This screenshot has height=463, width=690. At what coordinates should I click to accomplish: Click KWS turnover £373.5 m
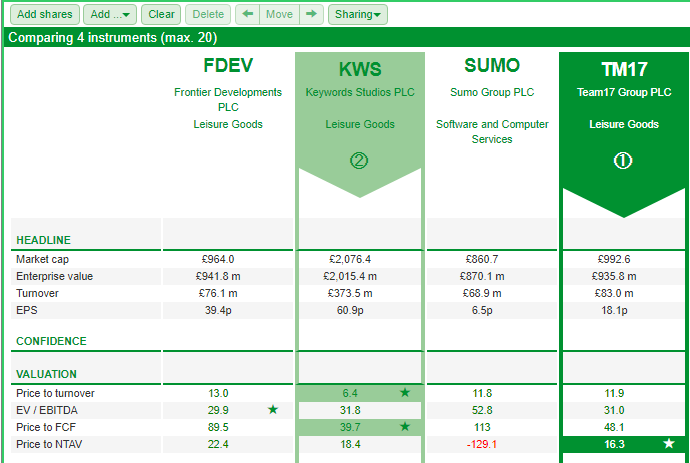(350, 293)
